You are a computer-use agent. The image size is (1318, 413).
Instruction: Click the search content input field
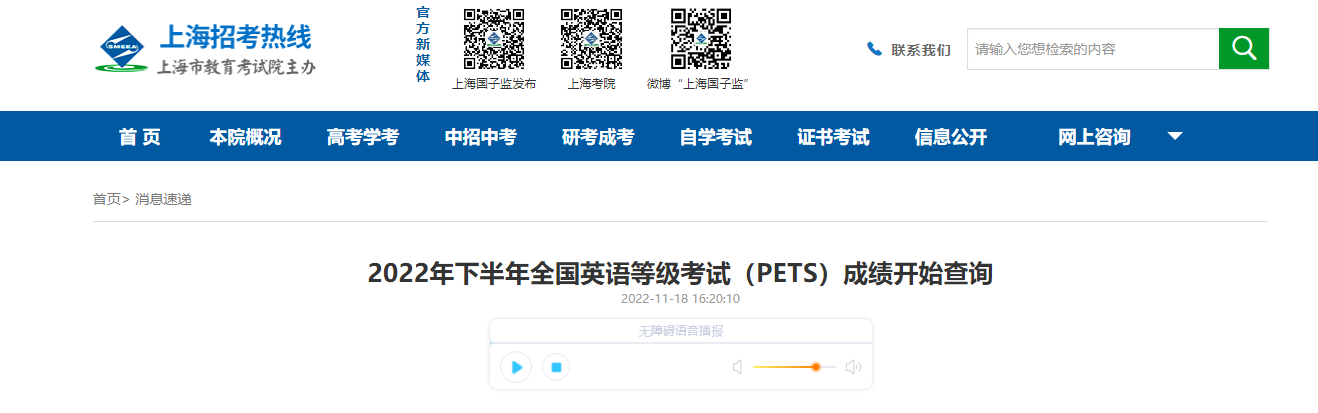click(x=1093, y=48)
